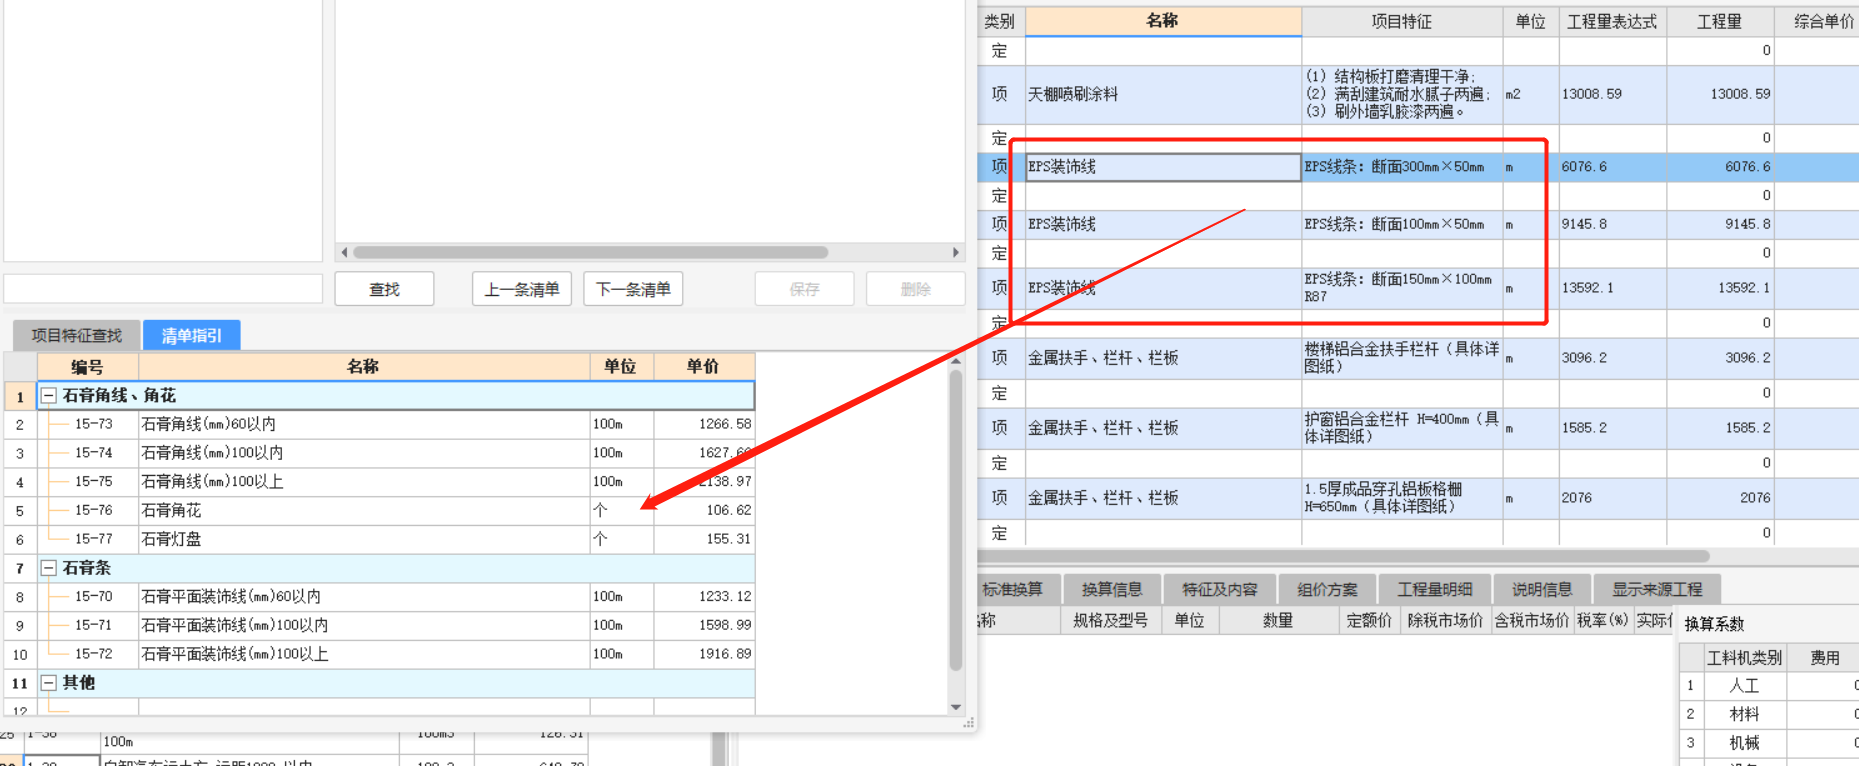Click the 名称 column header in main table

coord(1163,21)
